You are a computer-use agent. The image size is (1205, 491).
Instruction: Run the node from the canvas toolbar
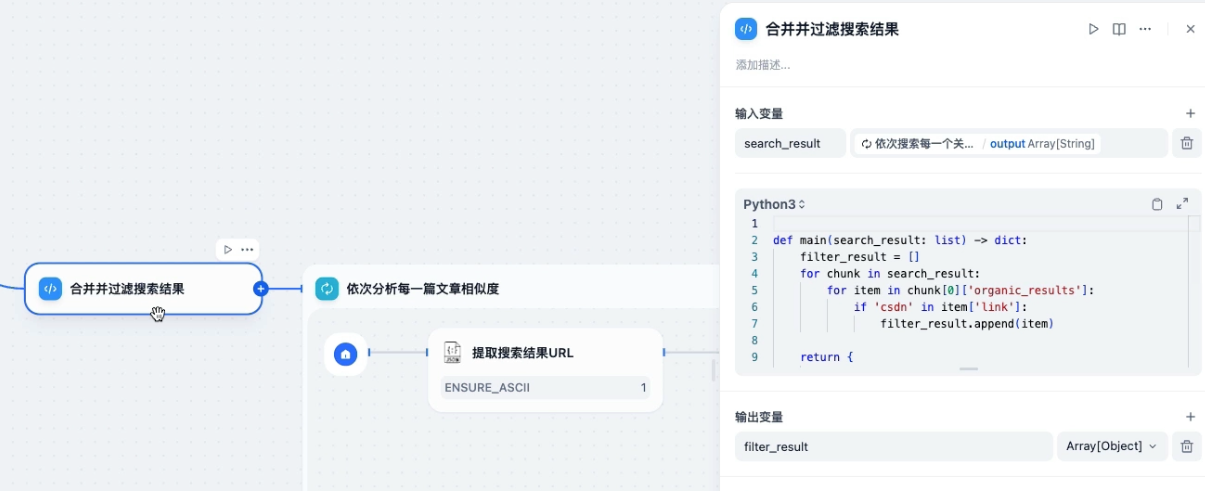(x=228, y=249)
